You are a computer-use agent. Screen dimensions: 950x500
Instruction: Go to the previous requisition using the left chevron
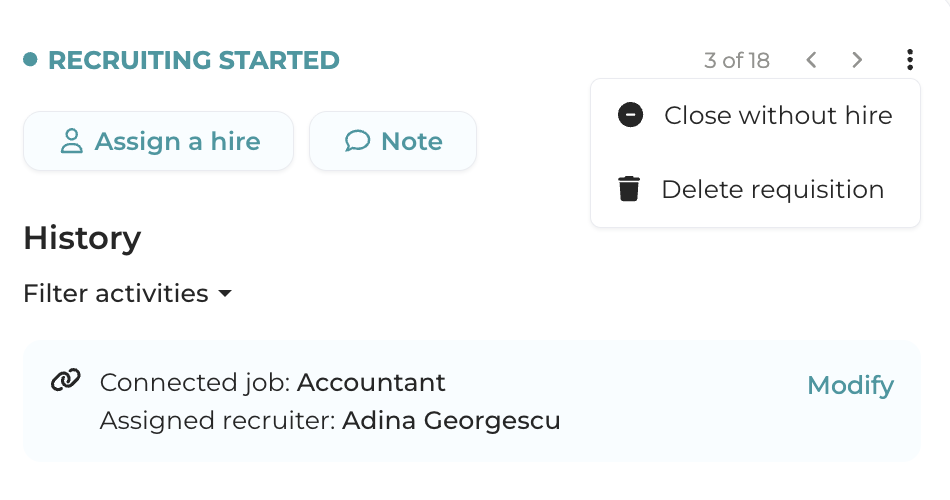pyautogui.click(x=812, y=60)
